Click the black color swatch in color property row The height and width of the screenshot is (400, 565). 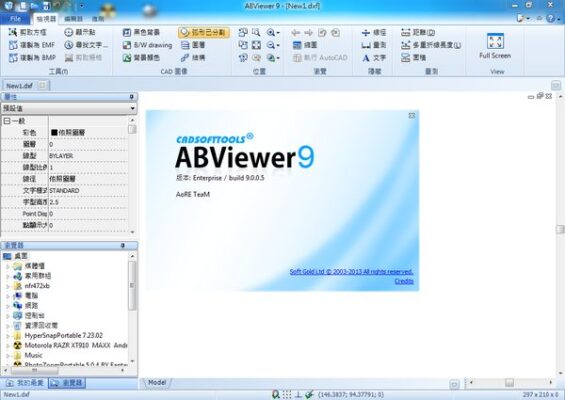click(54, 133)
